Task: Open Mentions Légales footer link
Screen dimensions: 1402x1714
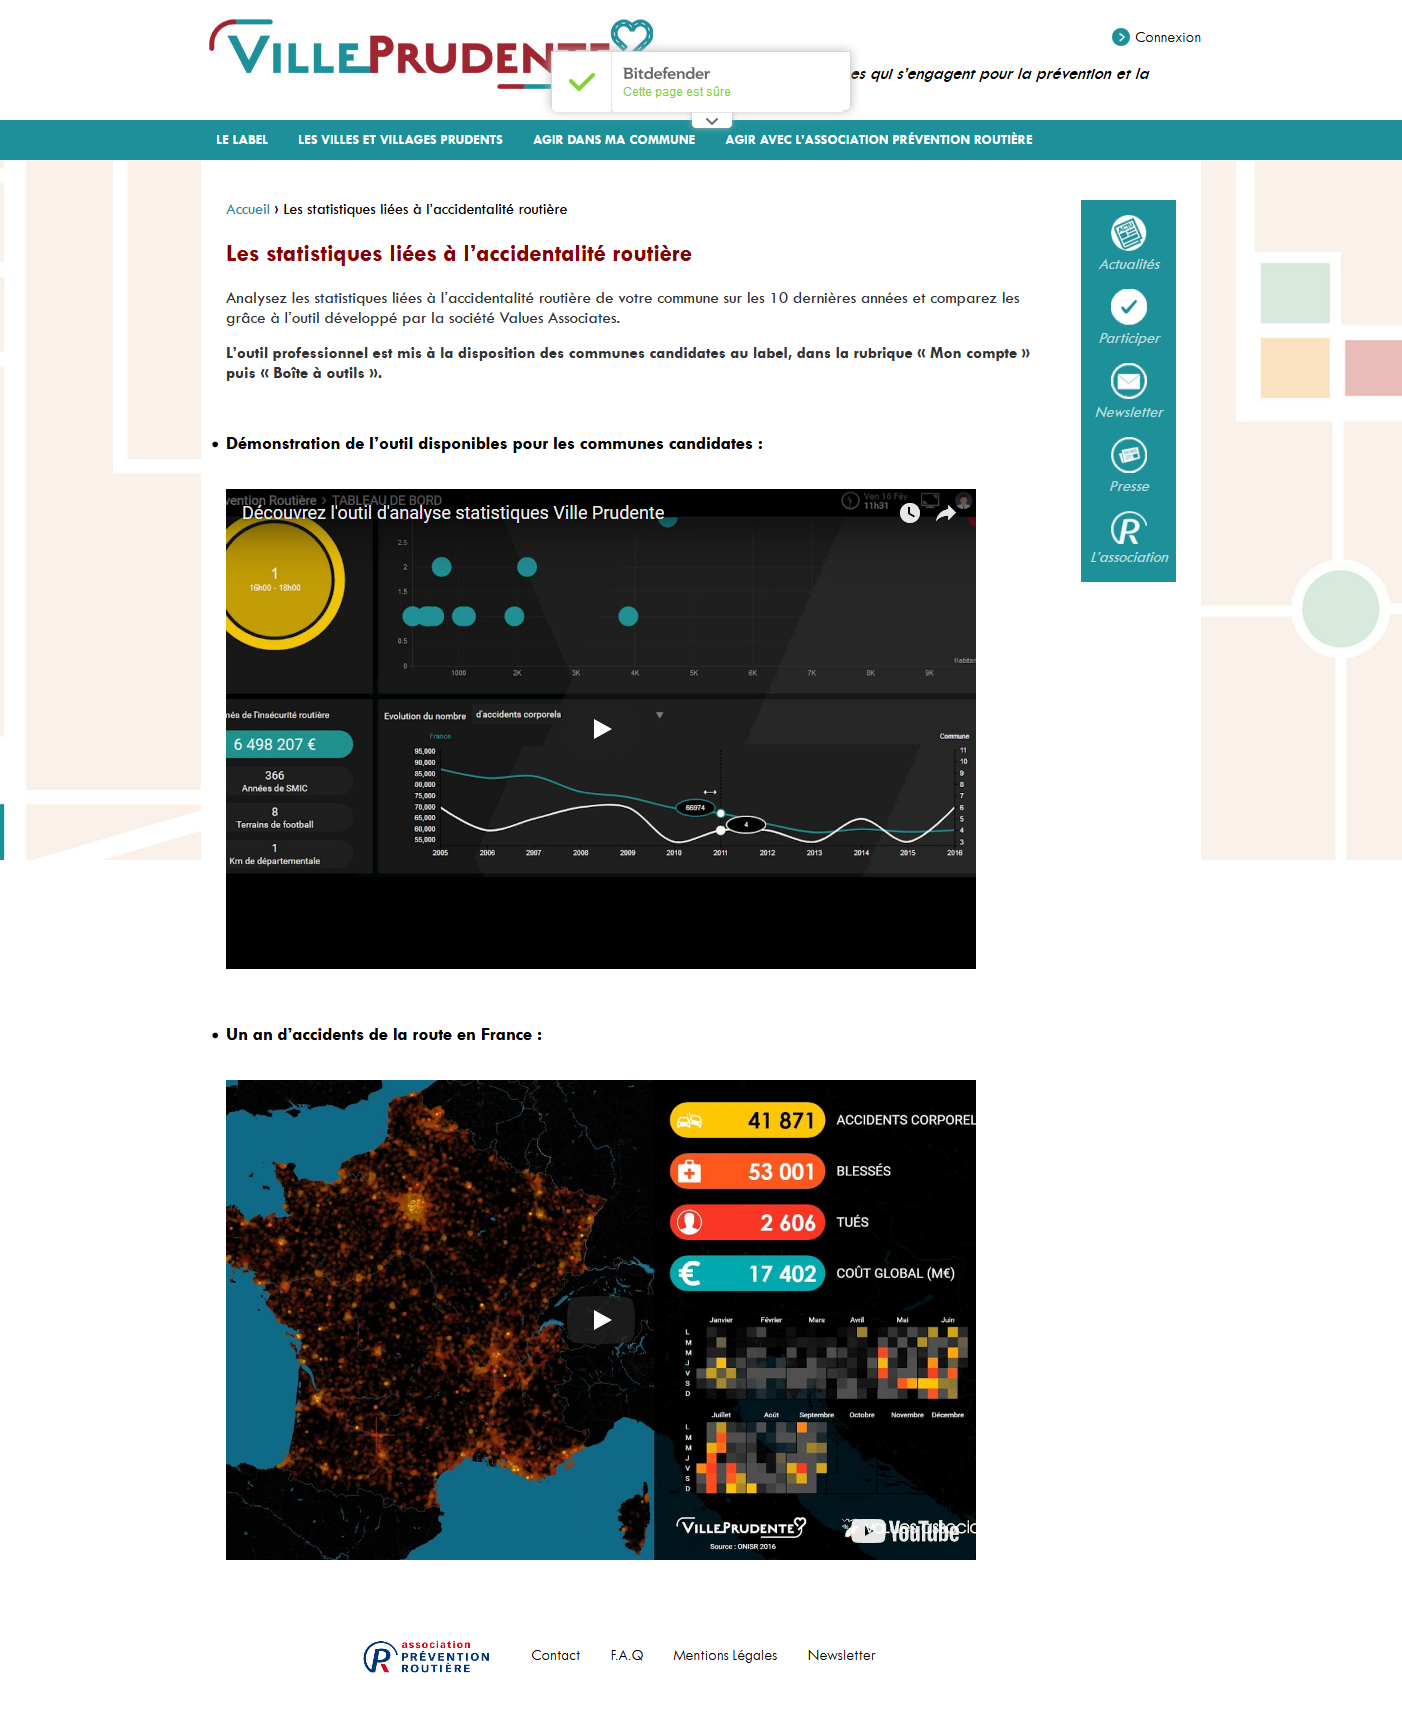Action: click(725, 1655)
